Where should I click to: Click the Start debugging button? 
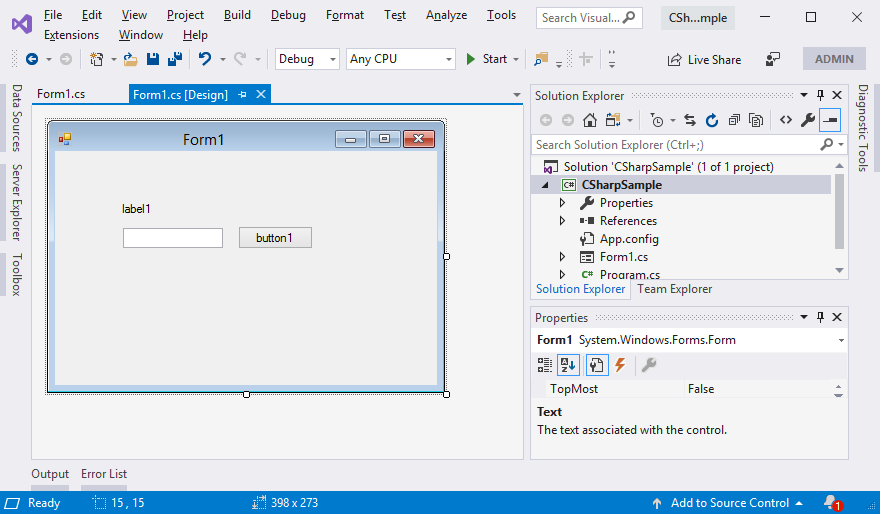pos(486,59)
